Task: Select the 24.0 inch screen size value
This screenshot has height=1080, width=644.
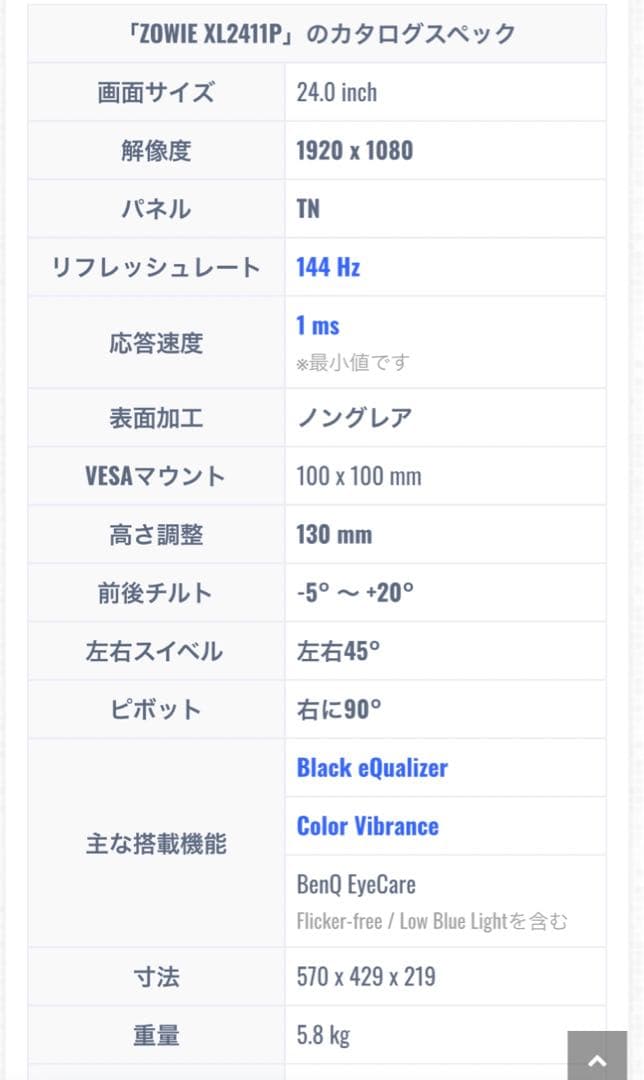Action: click(x=337, y=93)
